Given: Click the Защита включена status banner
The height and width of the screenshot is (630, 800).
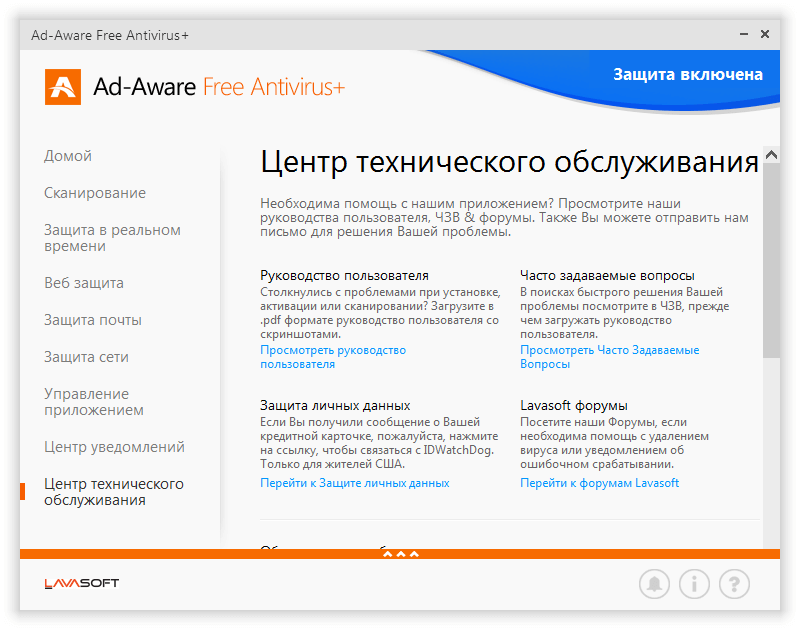Looking at the screenshot, I should coord(688,74).
